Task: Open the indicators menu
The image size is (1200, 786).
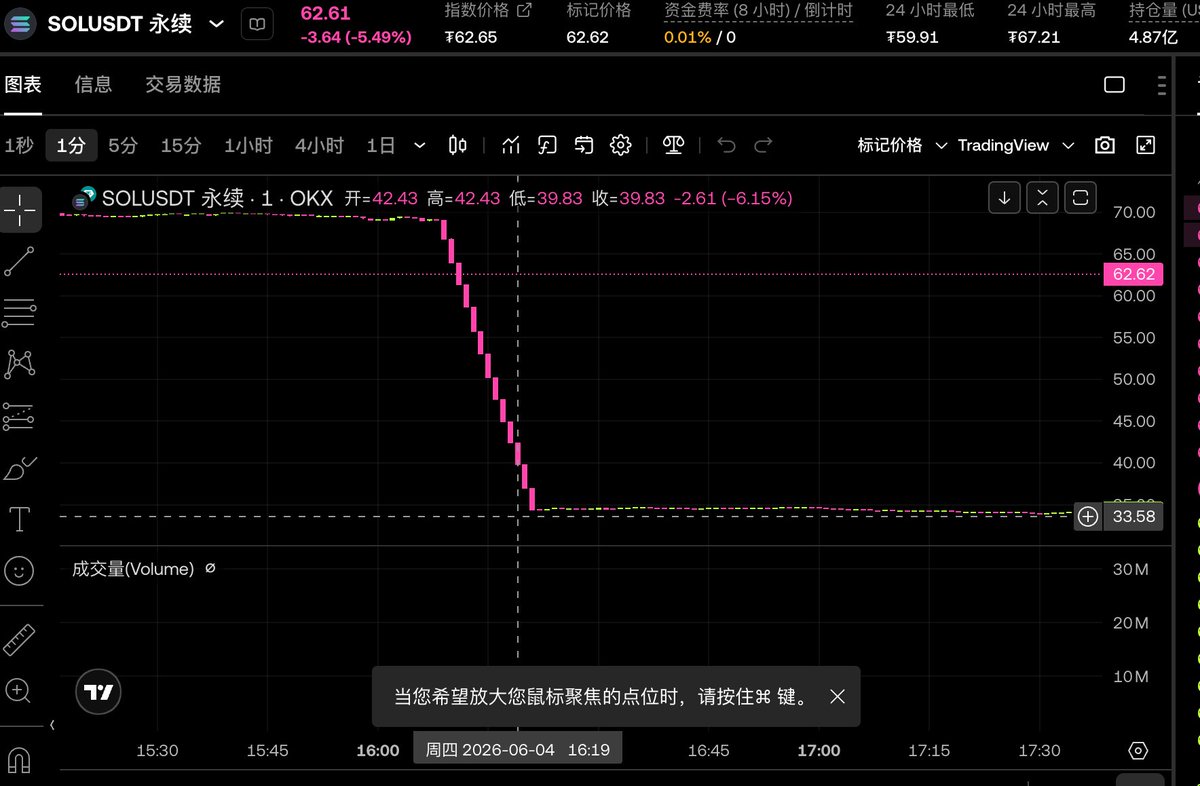Action: pos(511,145)
